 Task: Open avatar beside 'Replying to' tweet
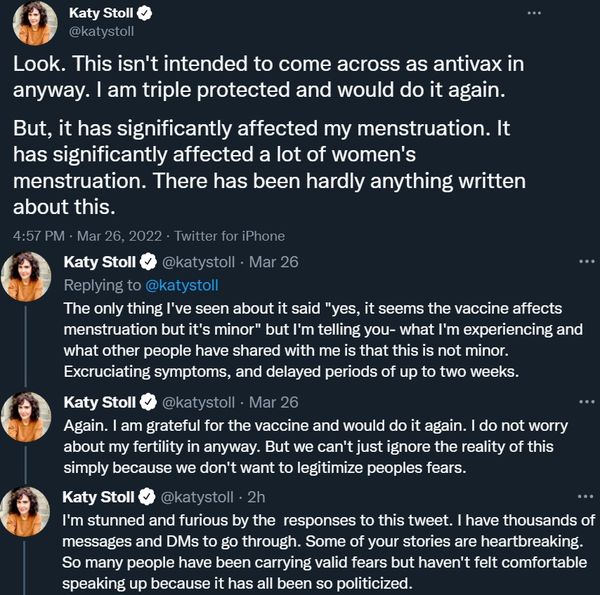click(26, 277)
